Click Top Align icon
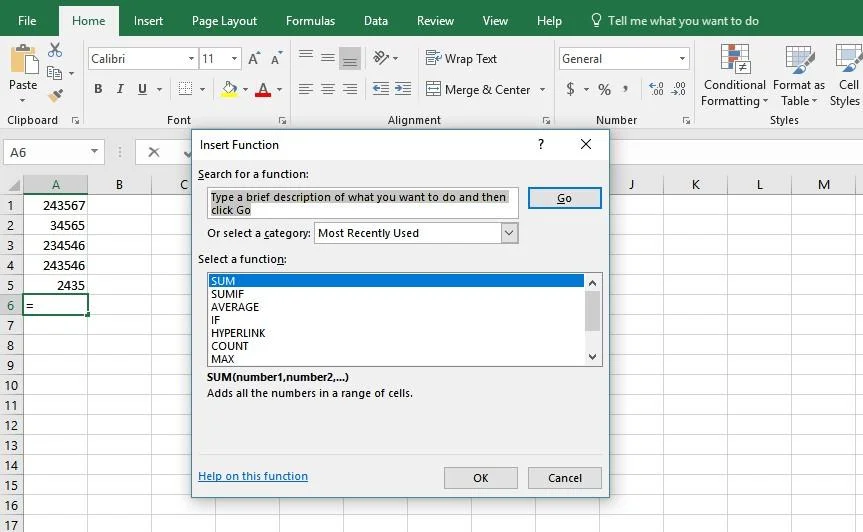The width and height of the screenshot is (863, 532). (x=306, y=56)
